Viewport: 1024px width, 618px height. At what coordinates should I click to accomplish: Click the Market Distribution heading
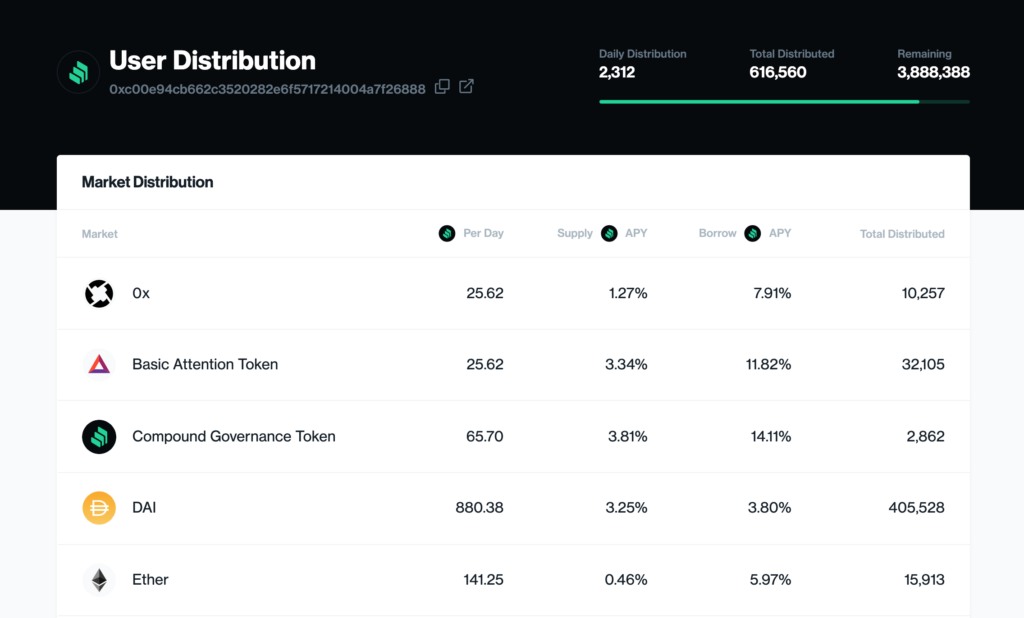coord(148,182)
